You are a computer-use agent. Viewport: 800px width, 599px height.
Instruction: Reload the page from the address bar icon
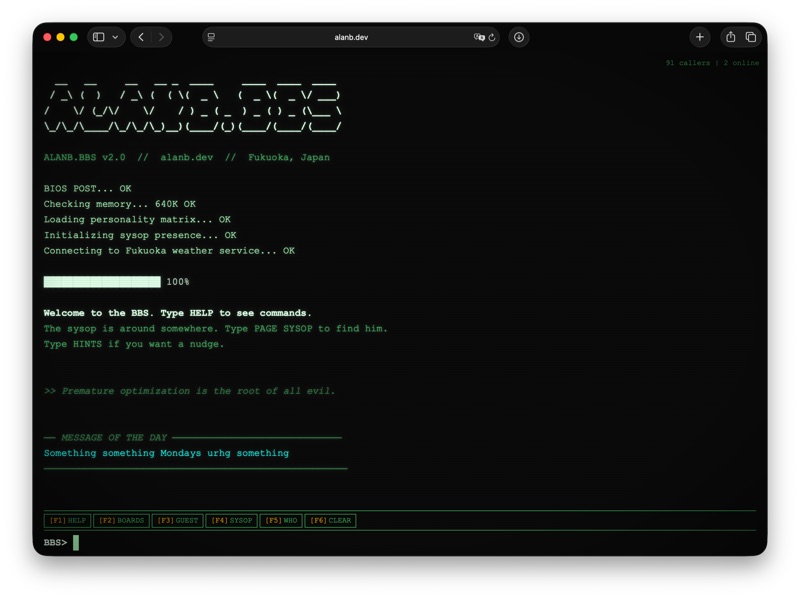click(492, 37)
